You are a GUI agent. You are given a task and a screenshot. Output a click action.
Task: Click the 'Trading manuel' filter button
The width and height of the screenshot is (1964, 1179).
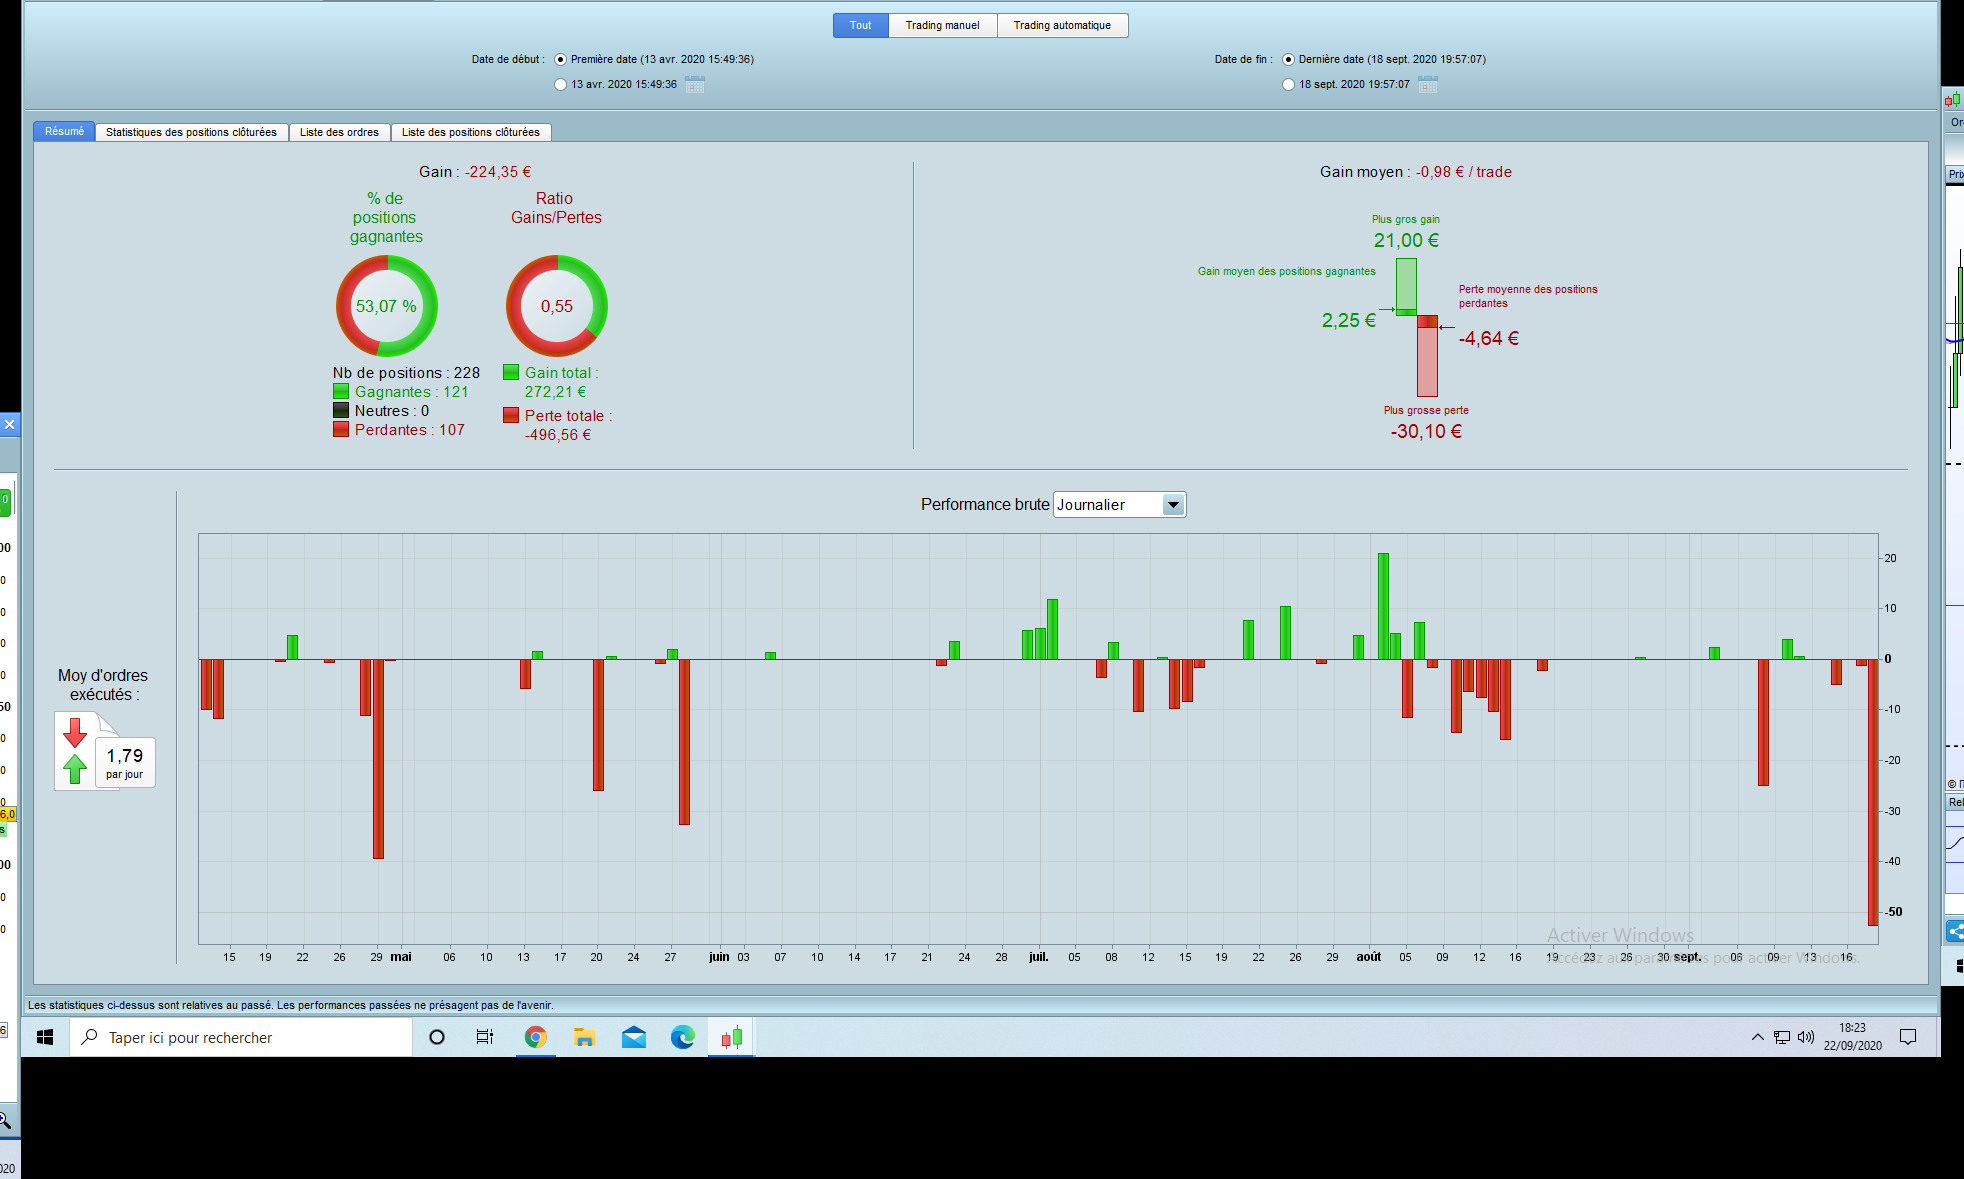pos(942,25)
